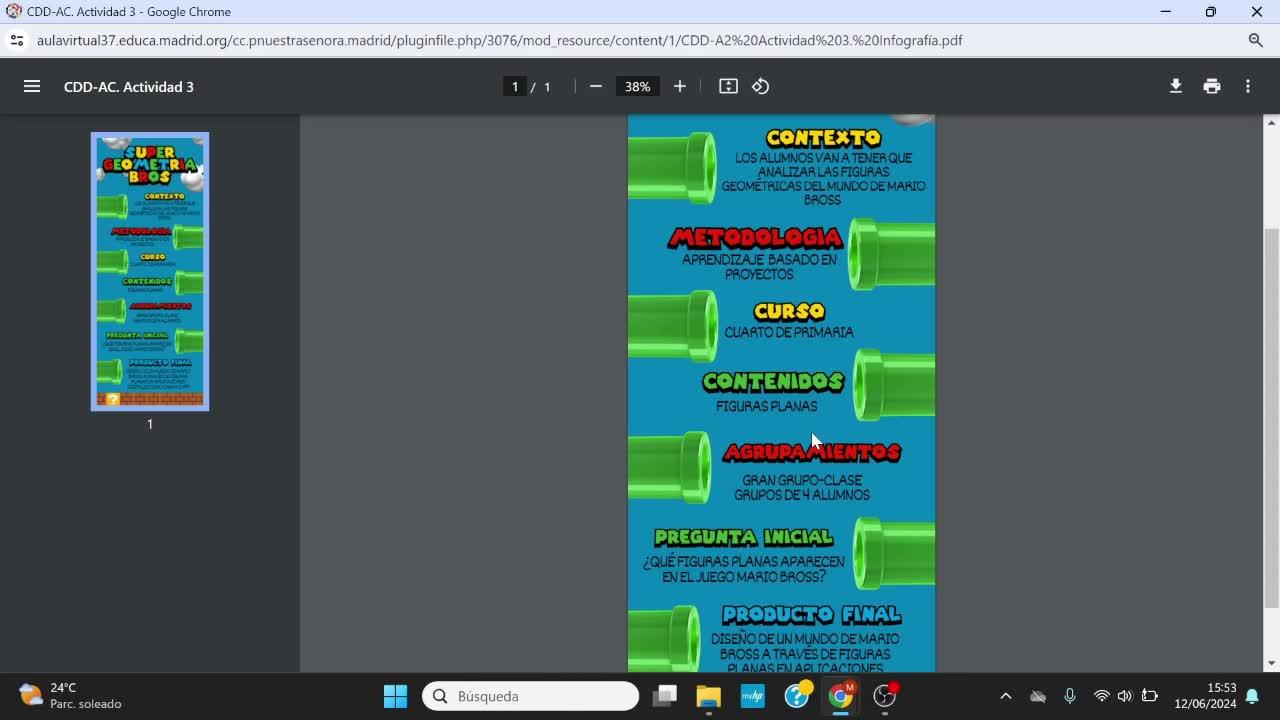
Task: Click the fit to page icon
Action: 728,87
